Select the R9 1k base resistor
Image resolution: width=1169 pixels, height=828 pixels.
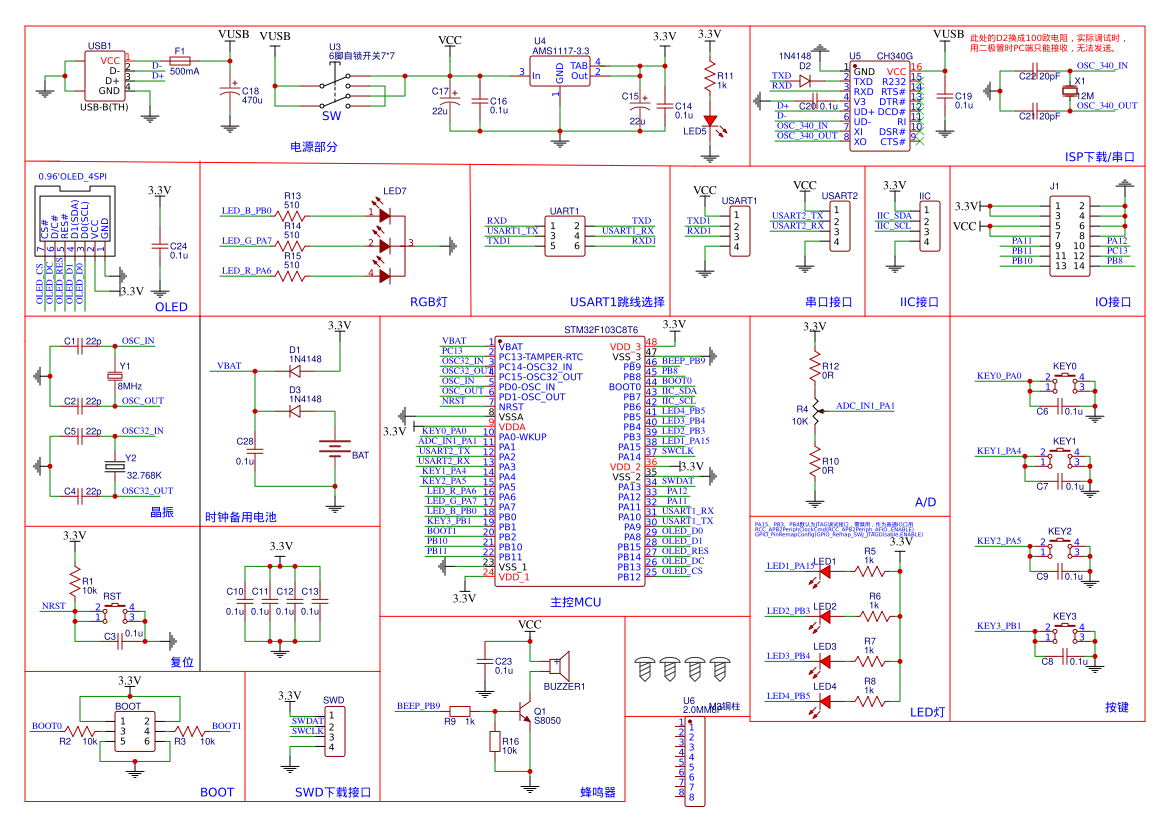(460, 711)
